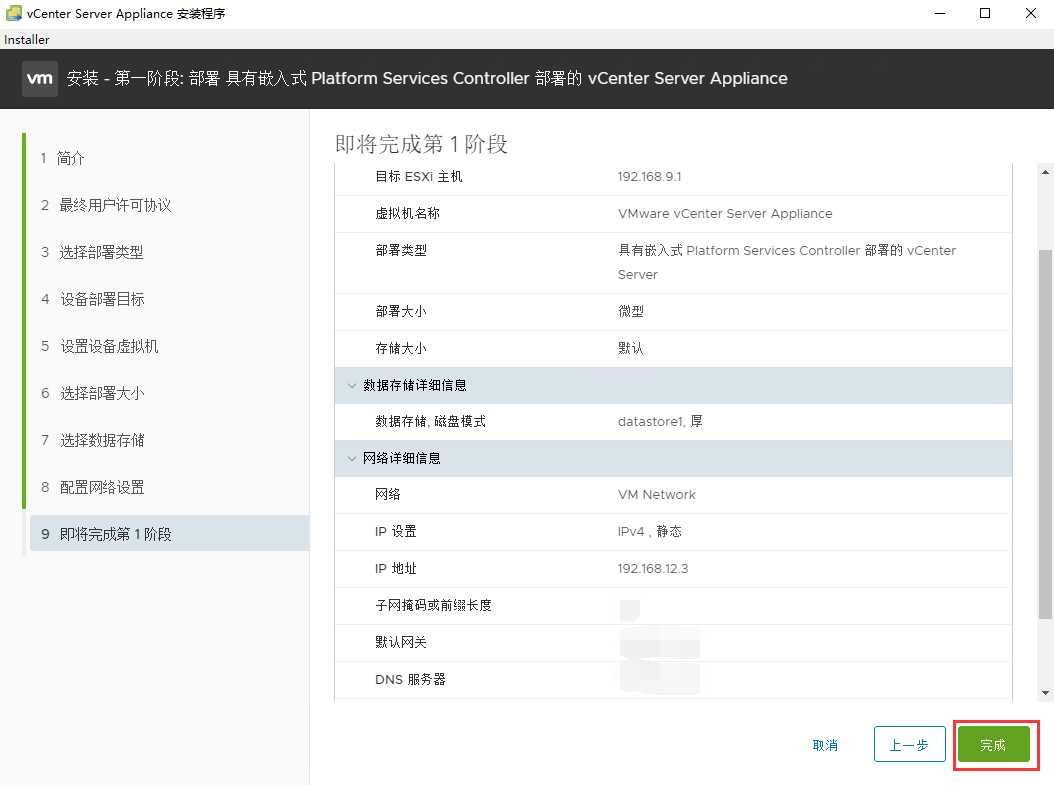The height and width of the screenshot is (785, 1054).
Task: Click the vCenter Appliance icon in title bar
Action: pyautogui.click(x=12, y=13)
